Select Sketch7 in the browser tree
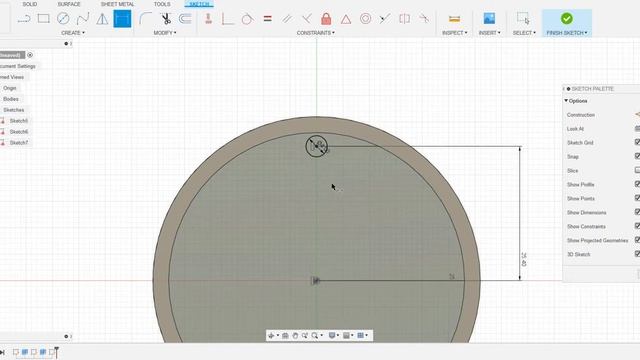Image resolution: width=640 pixels, height=360 pixels. pos(19,143)
